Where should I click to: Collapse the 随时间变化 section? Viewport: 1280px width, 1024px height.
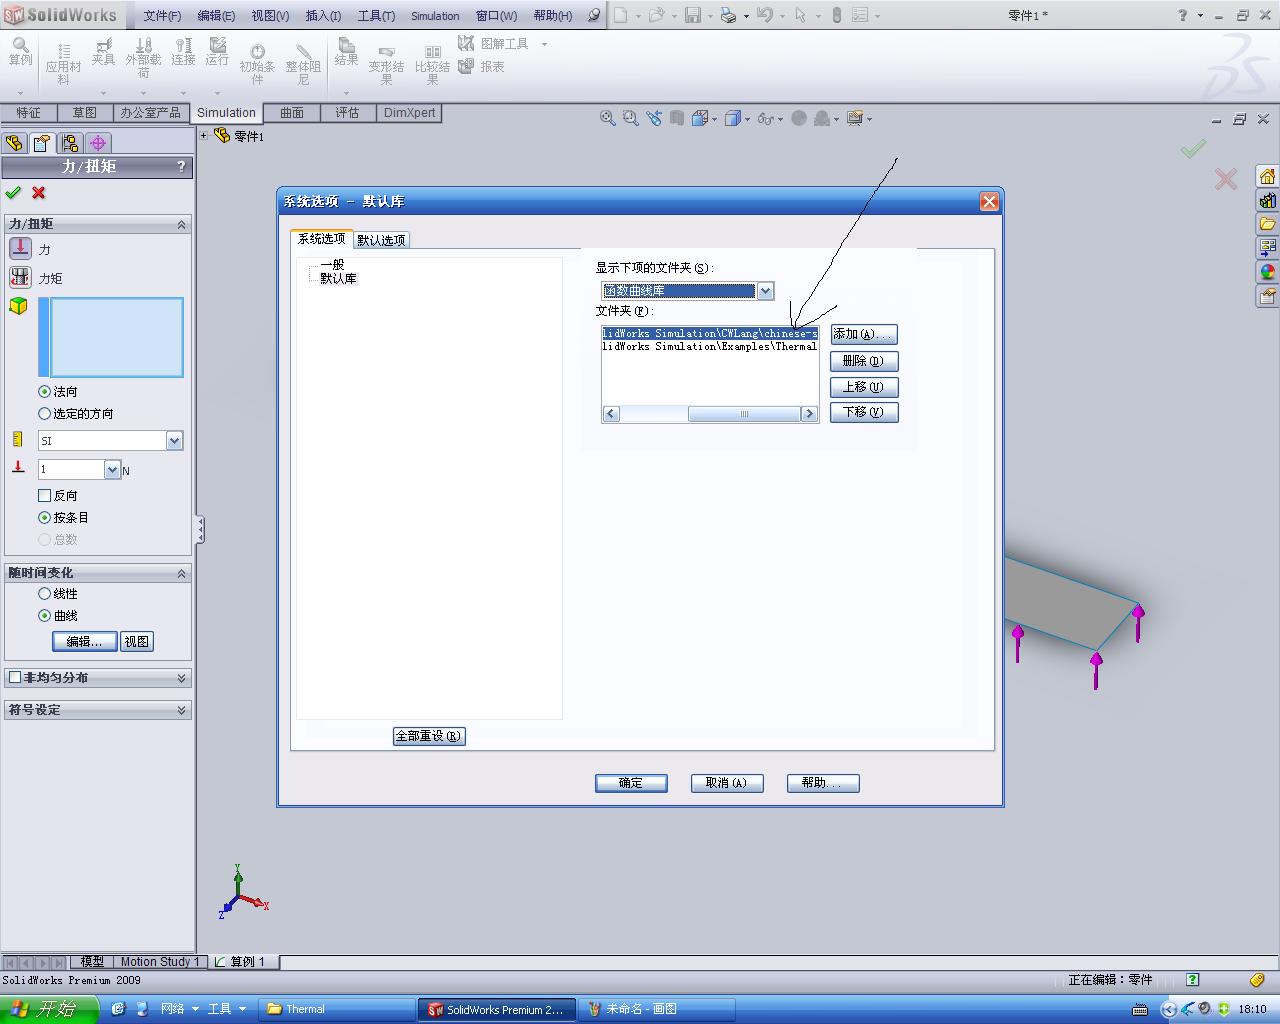(x=181, y=573)
